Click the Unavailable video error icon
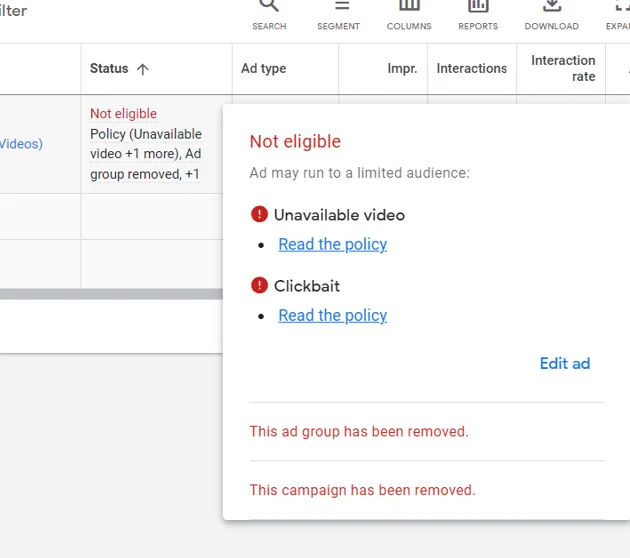Viewport: 630px width, 558px height. click(x=259, y=214)
